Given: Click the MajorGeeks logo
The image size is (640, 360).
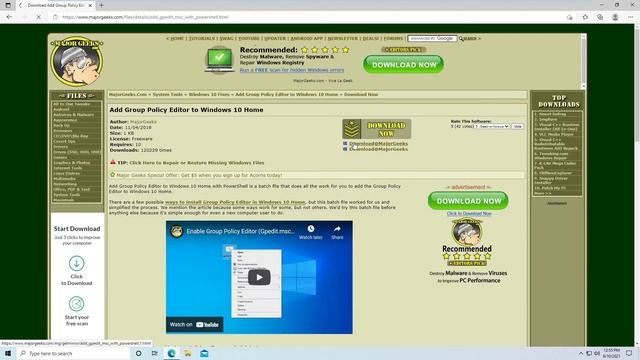Looking at the screenshot, I should pyautogui.click(x=77, y=62).
